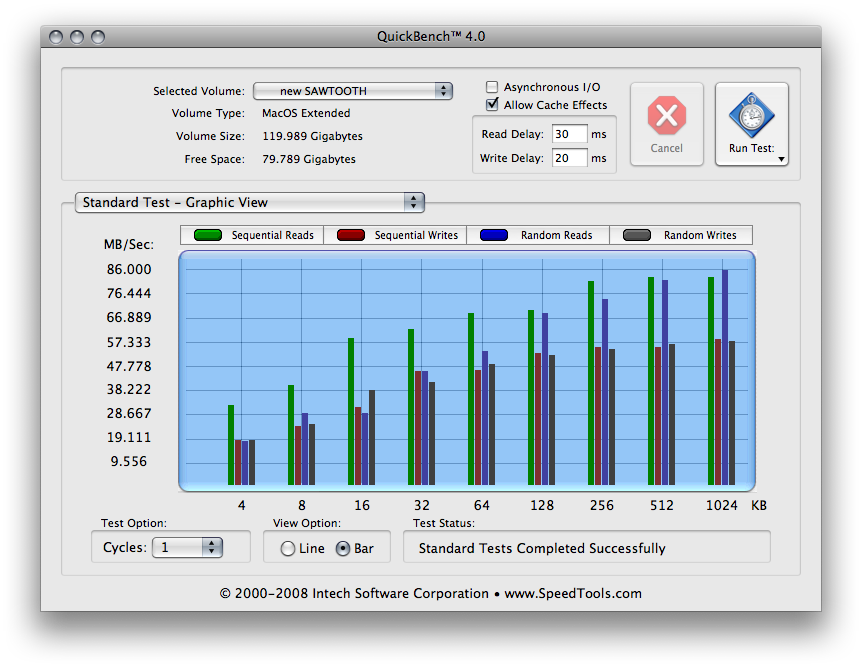Click the gray Random Writes swatch

[x=637, y=235]
